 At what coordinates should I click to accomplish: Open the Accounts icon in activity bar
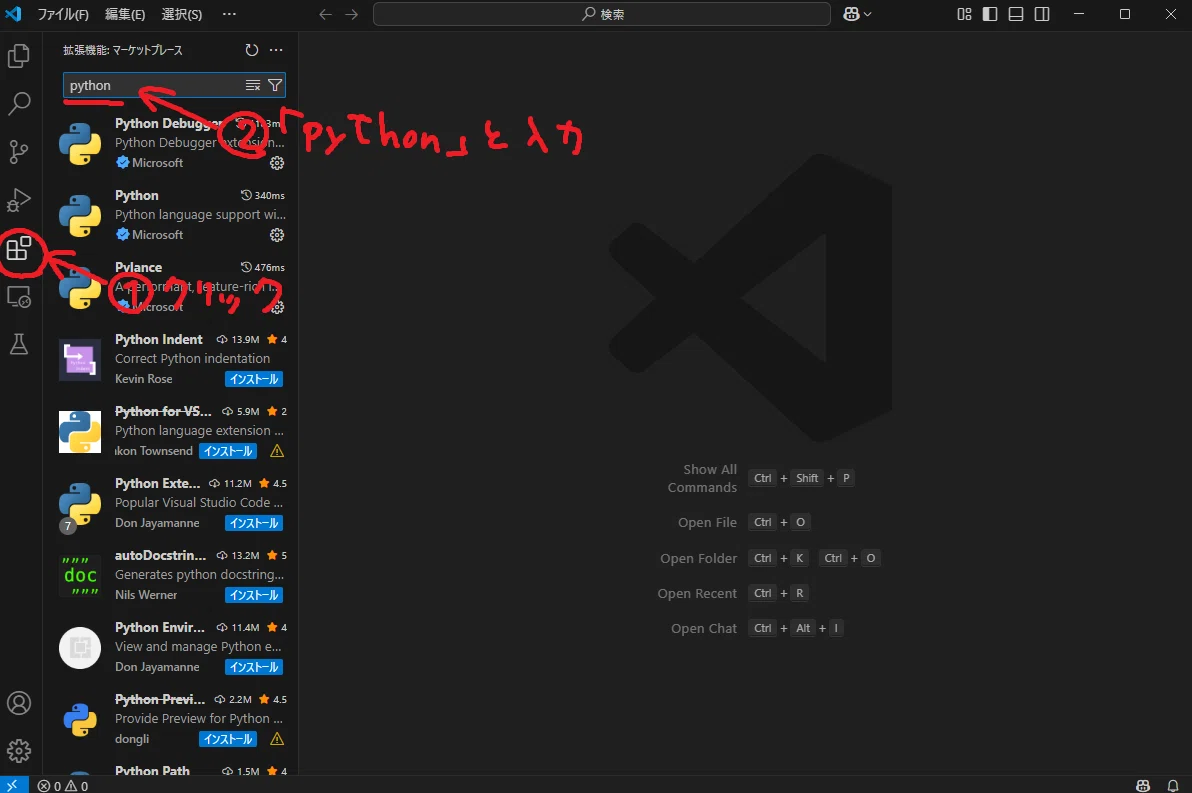point(19,703)
